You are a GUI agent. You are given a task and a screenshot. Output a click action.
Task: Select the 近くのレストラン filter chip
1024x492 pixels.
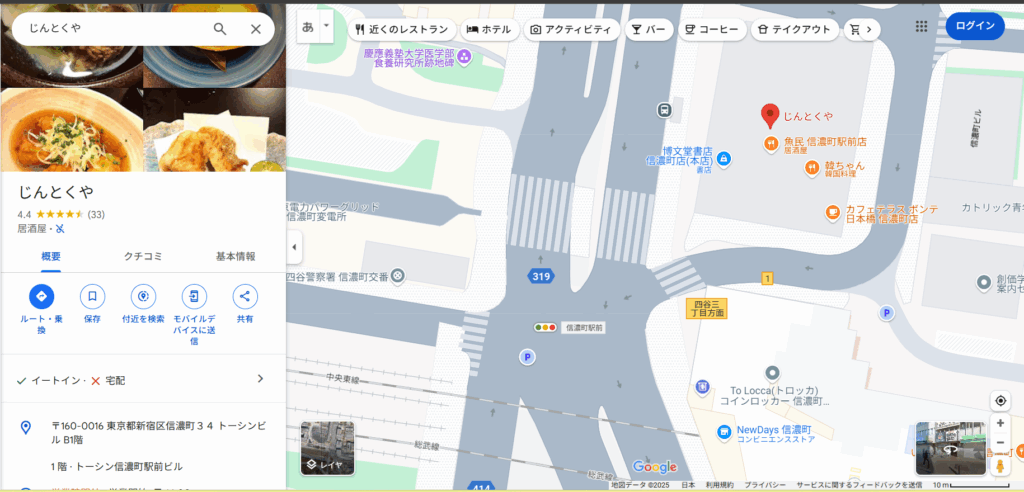(x=402, y=29)
